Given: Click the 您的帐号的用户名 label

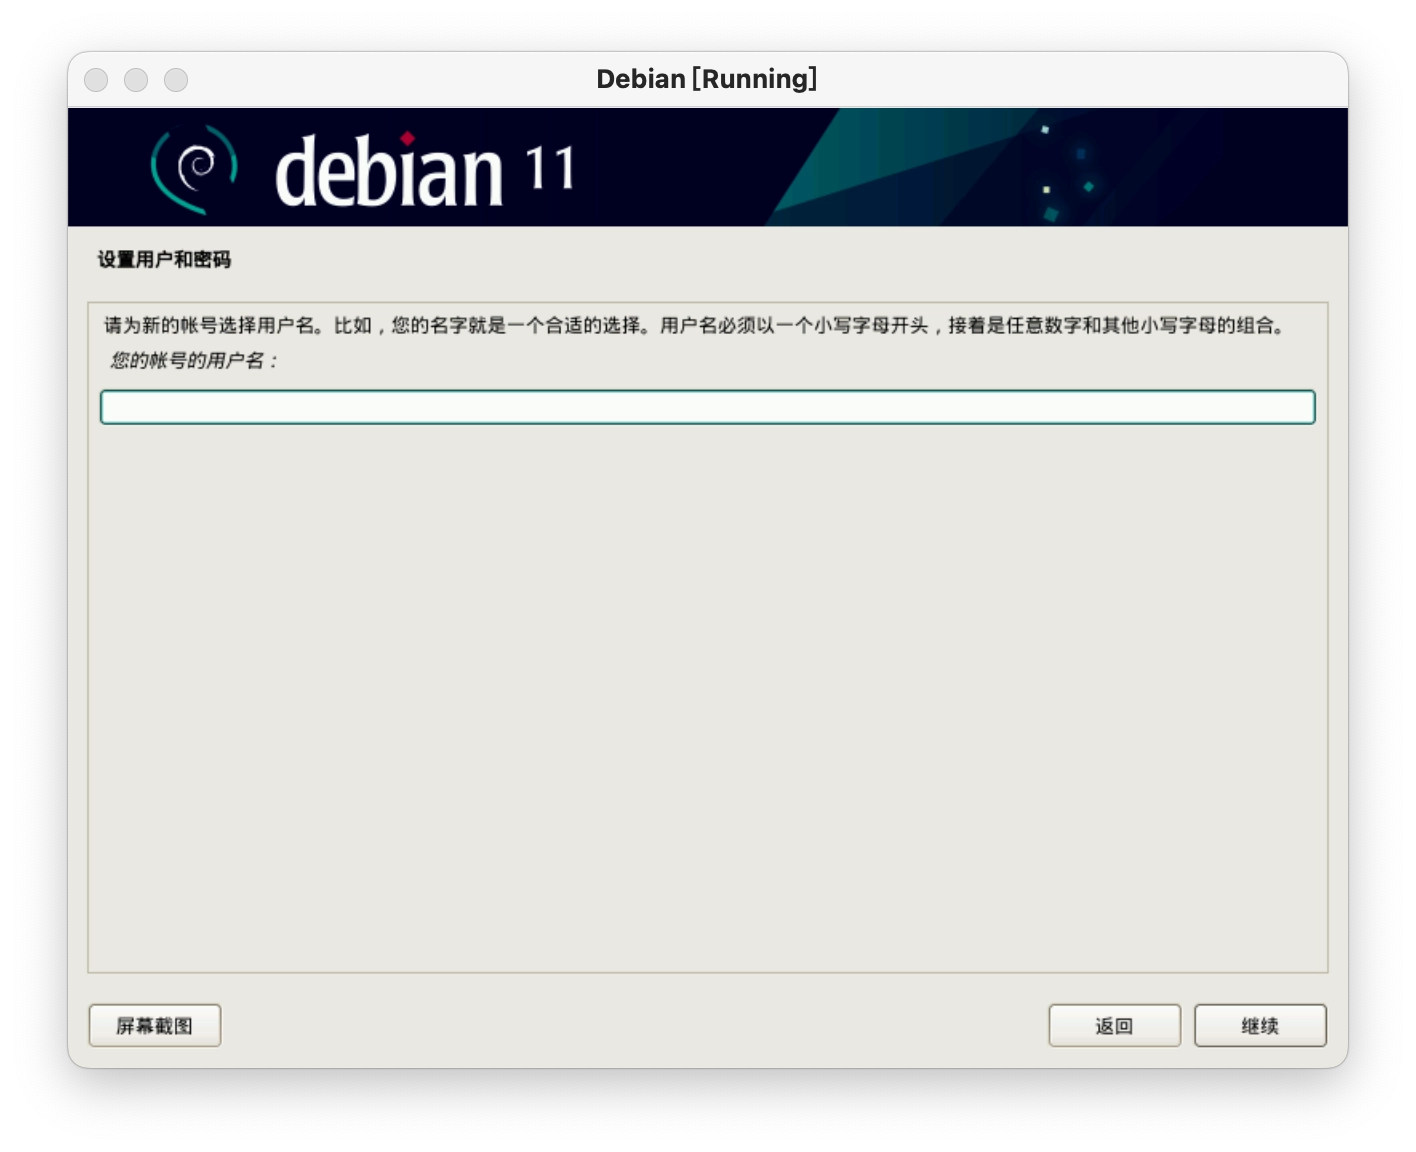Looking at the screenshot, I should pos(193,360).
